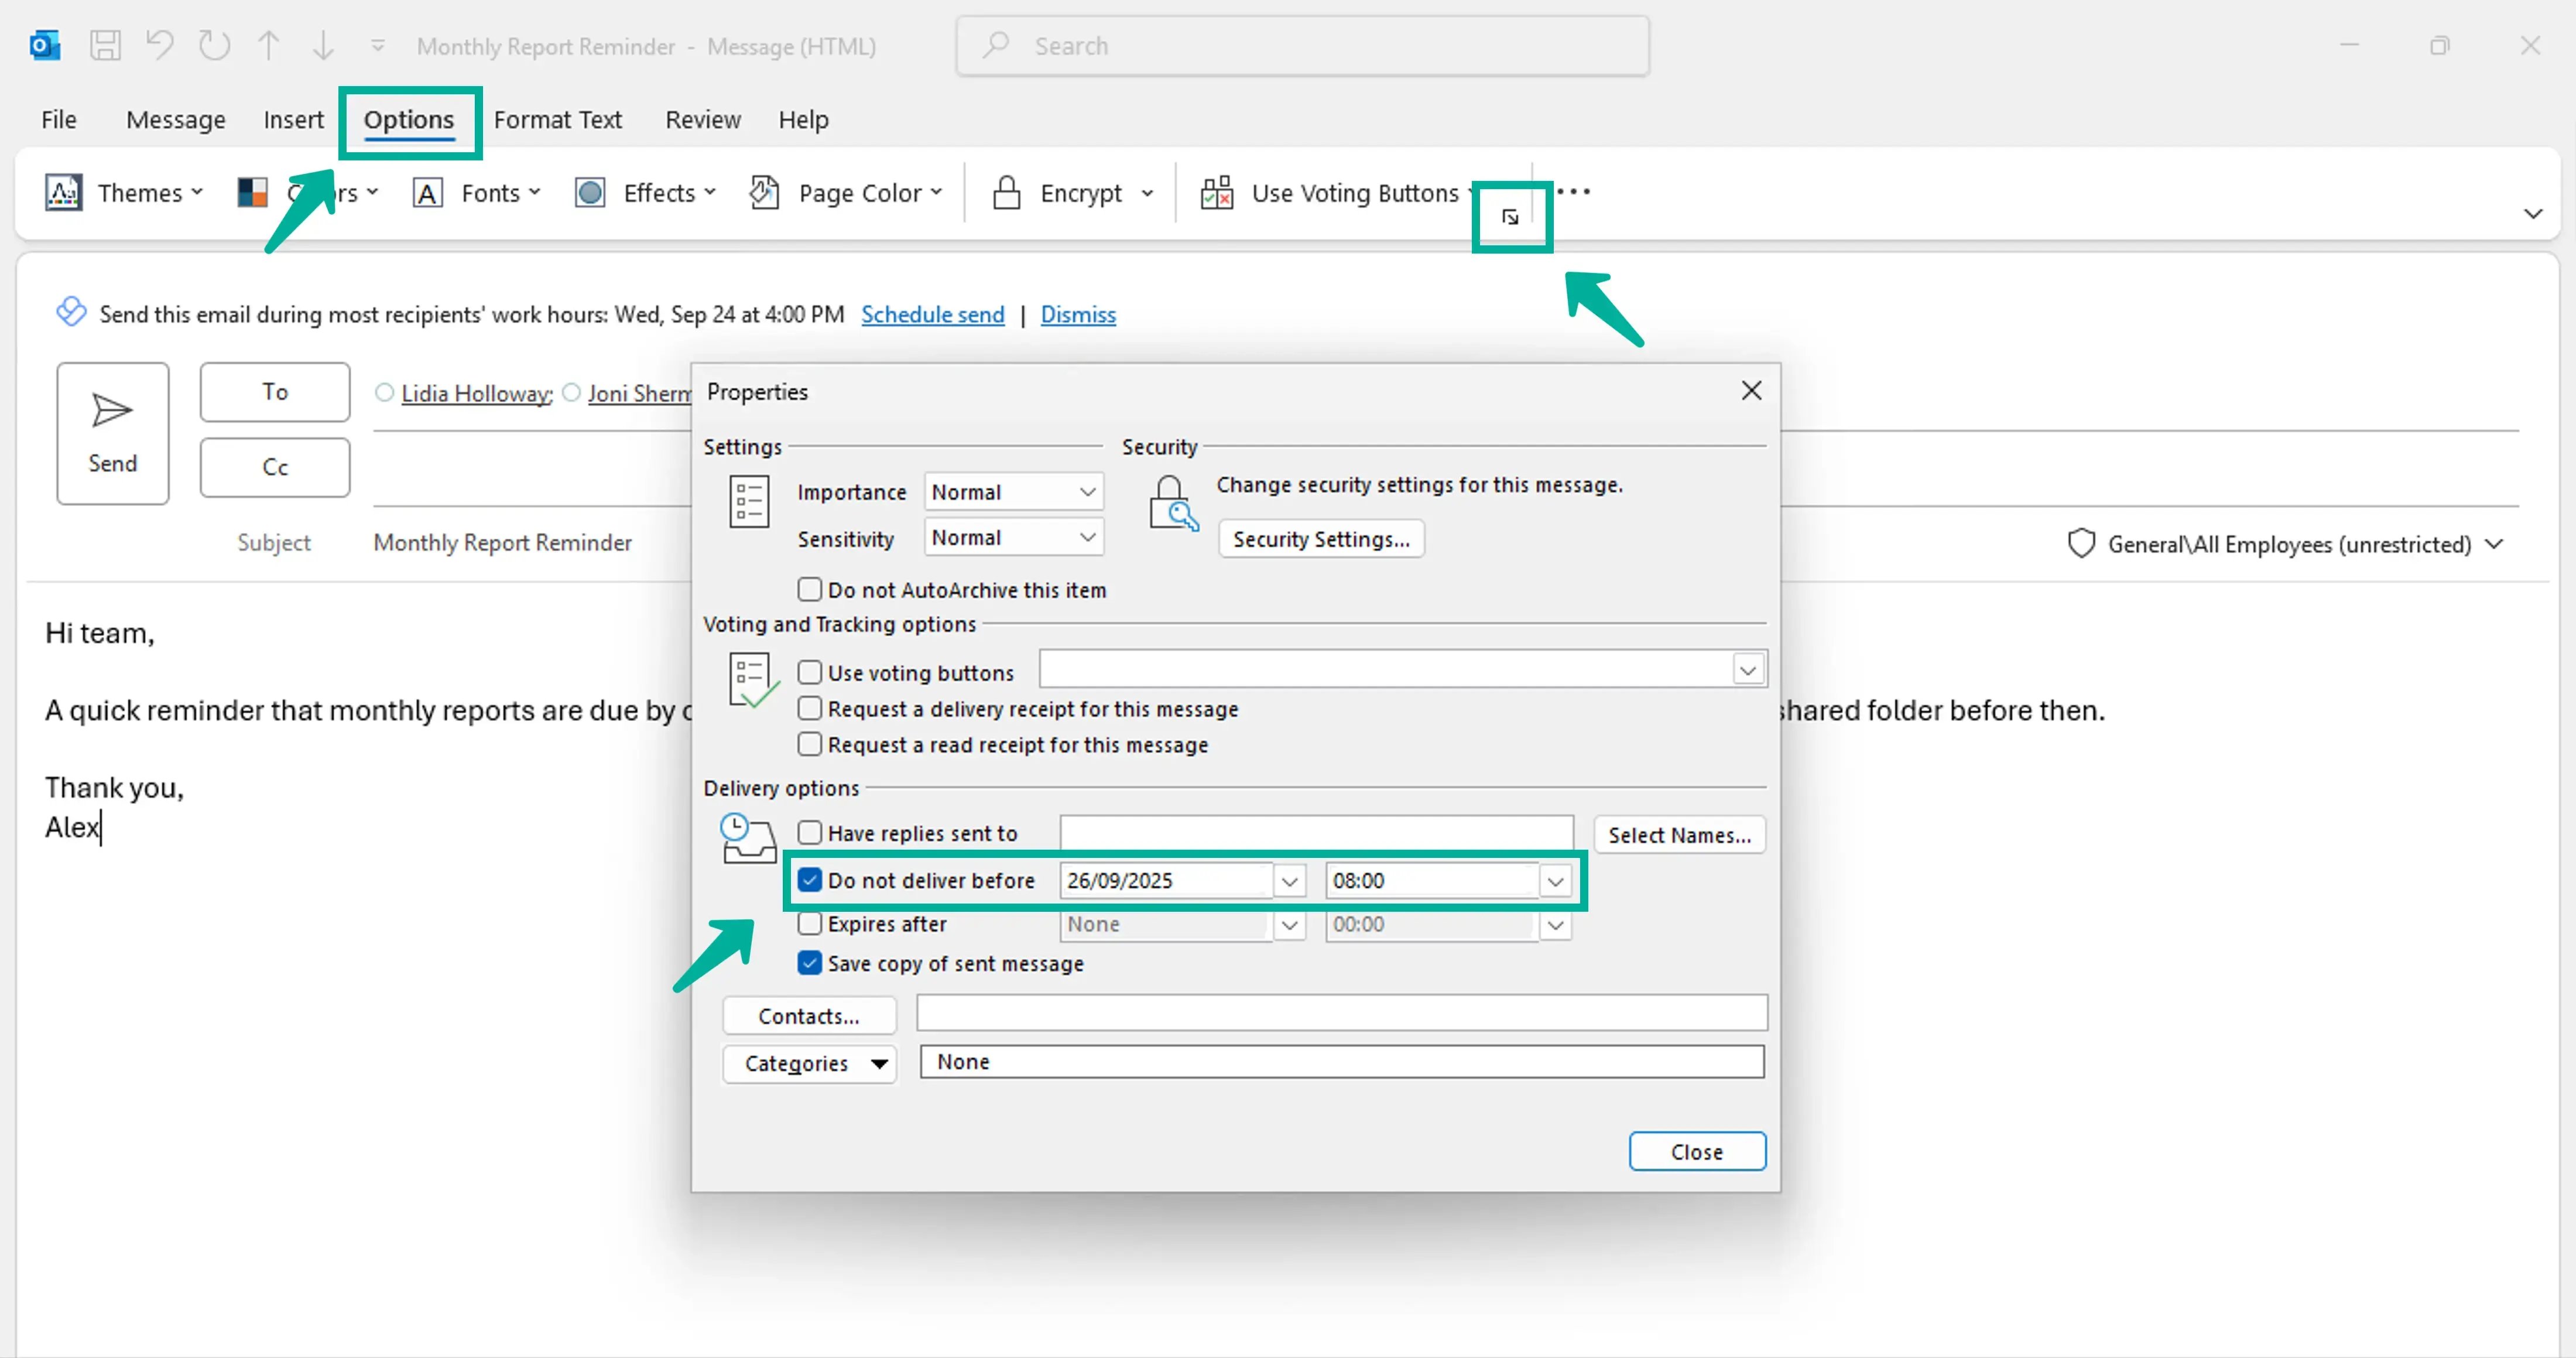Open Do not deliver before date picker

tap(1289, 881)
